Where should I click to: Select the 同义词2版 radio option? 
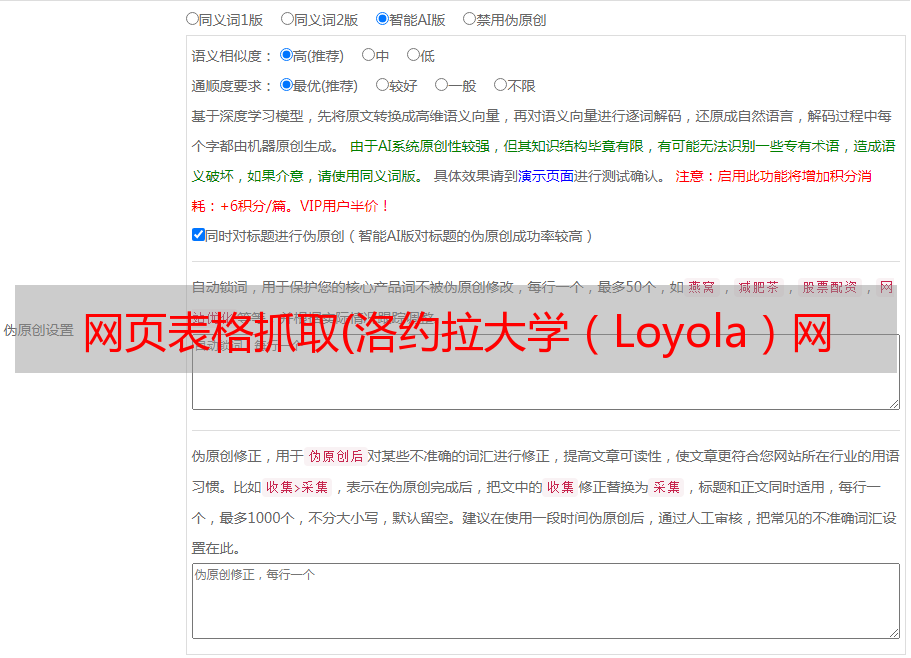[x=287, y=19]
